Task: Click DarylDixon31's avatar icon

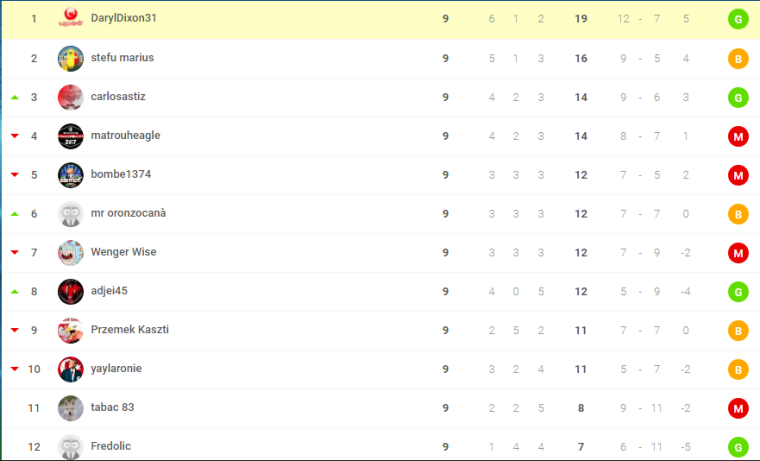Action: click(x=70, y=18)
